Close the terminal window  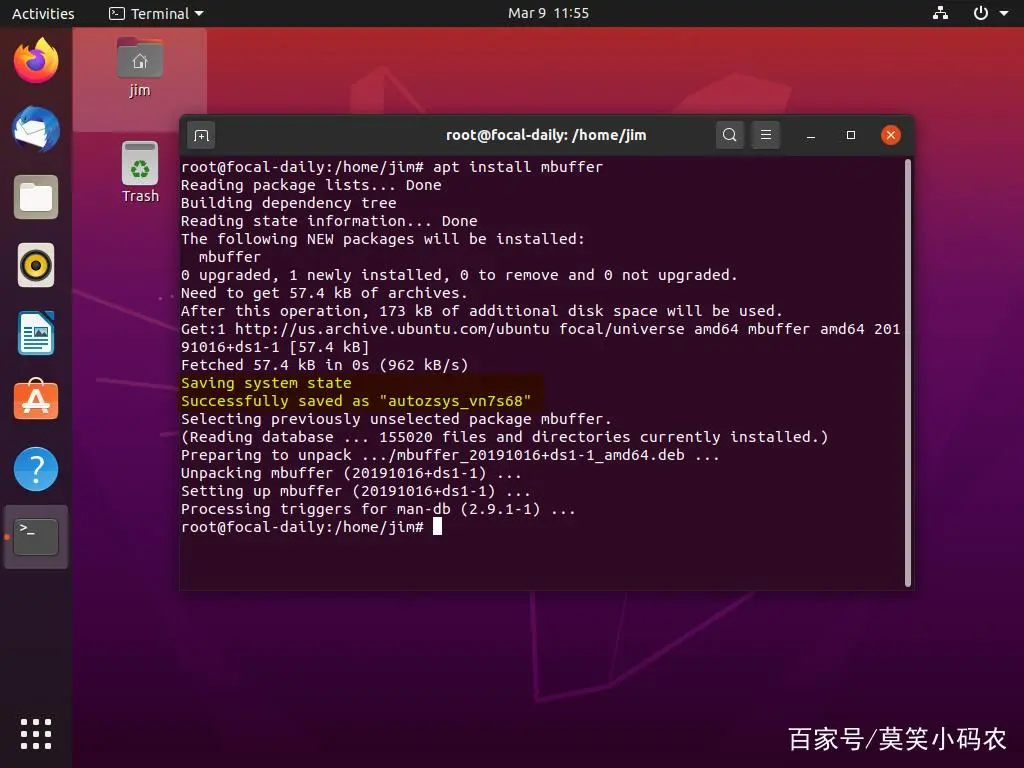click(x=891, y=135)
